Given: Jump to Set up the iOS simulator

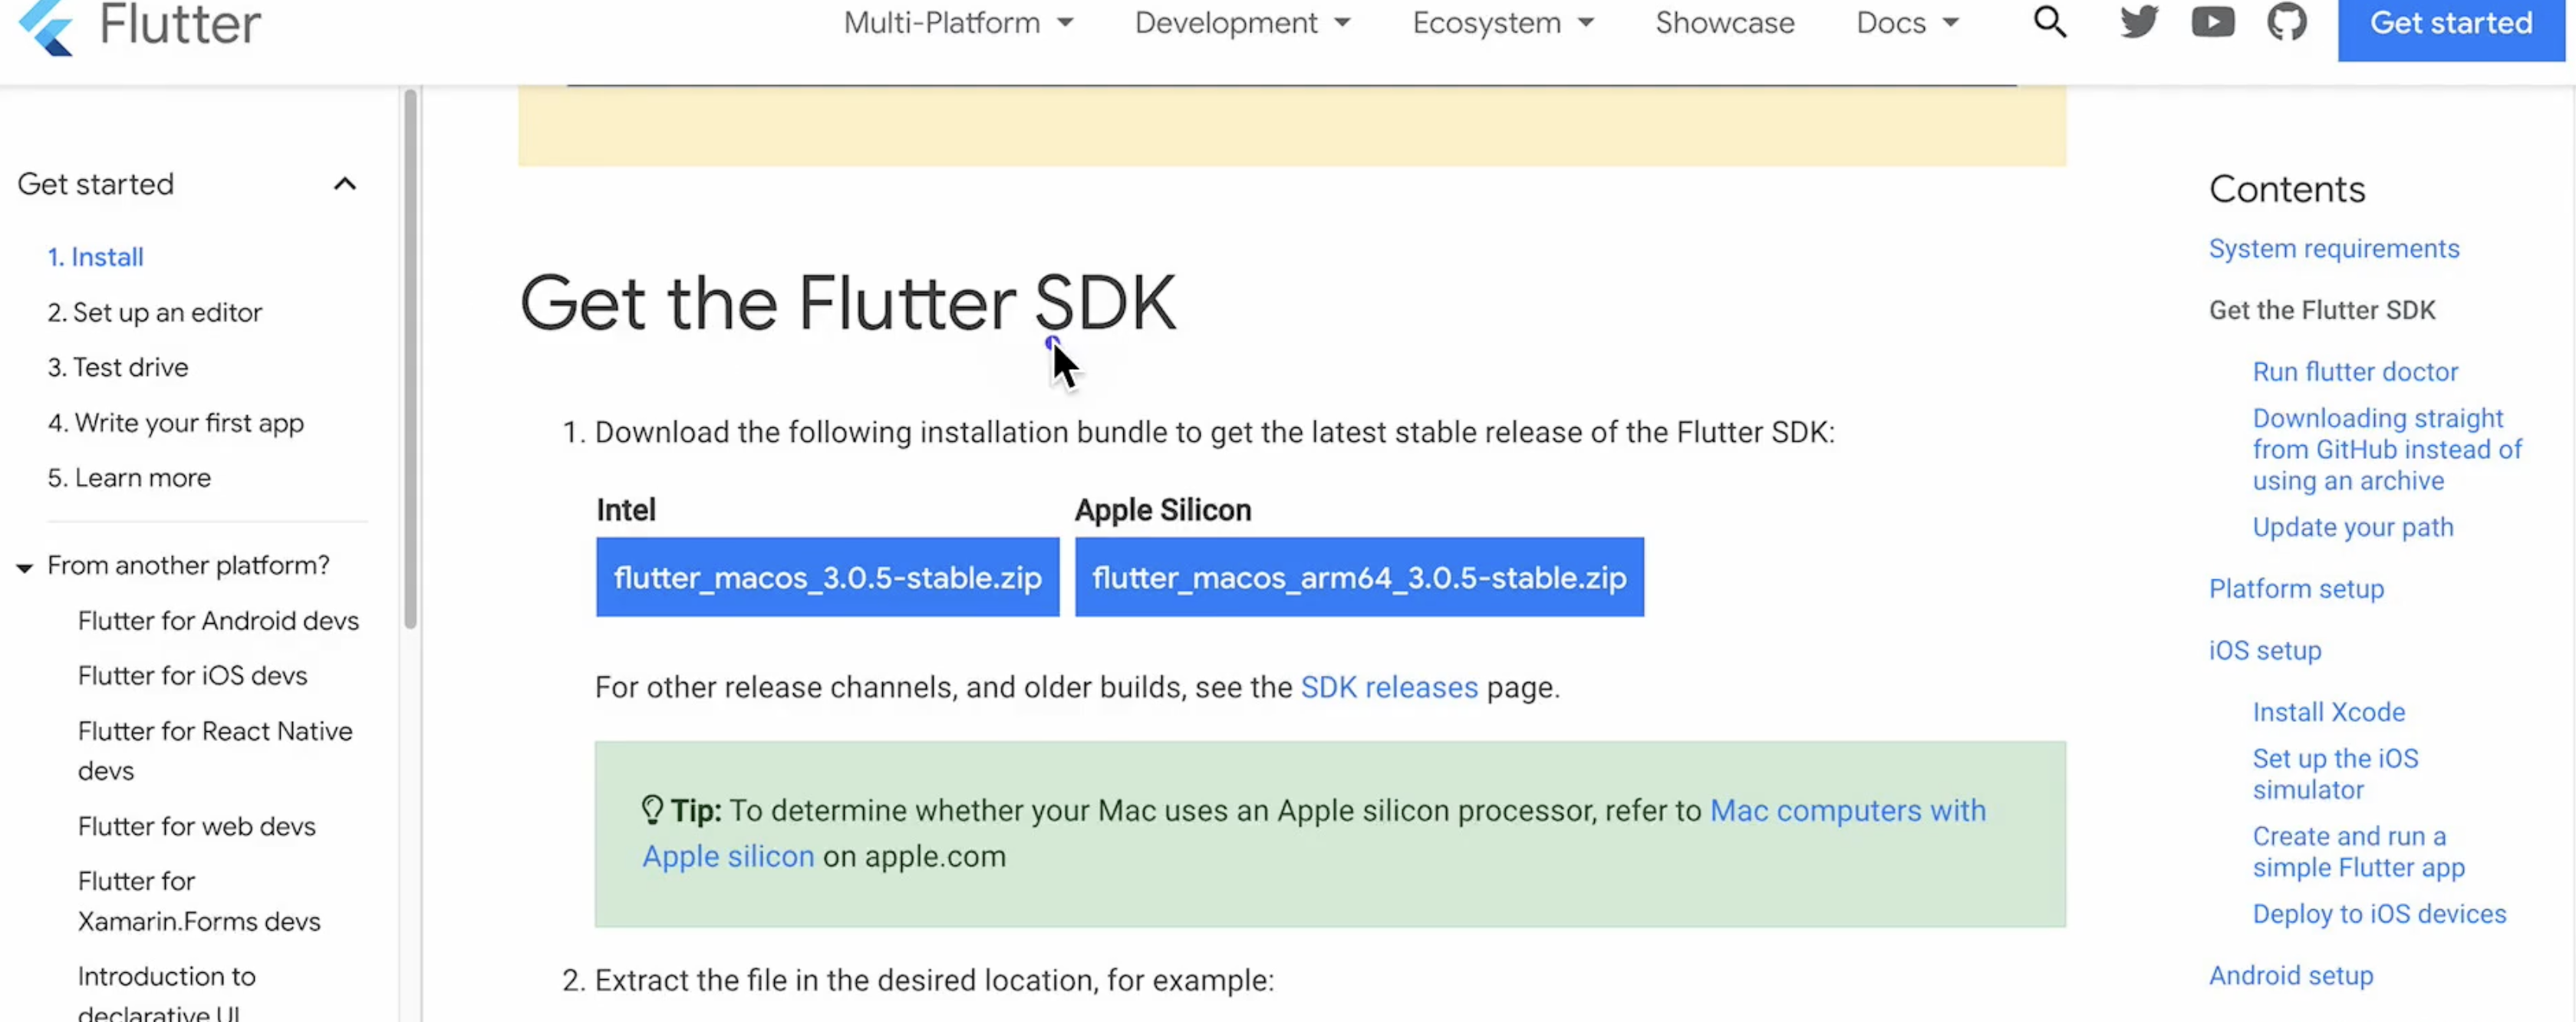Looking at the screenshot, I should pos(2335,774).
